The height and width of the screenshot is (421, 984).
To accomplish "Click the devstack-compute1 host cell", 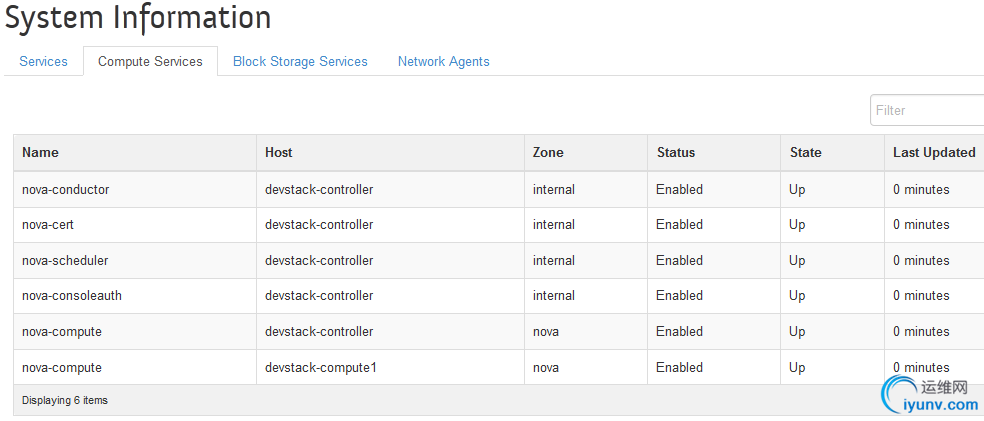I will pyautogui.click(x=321, y=368).
